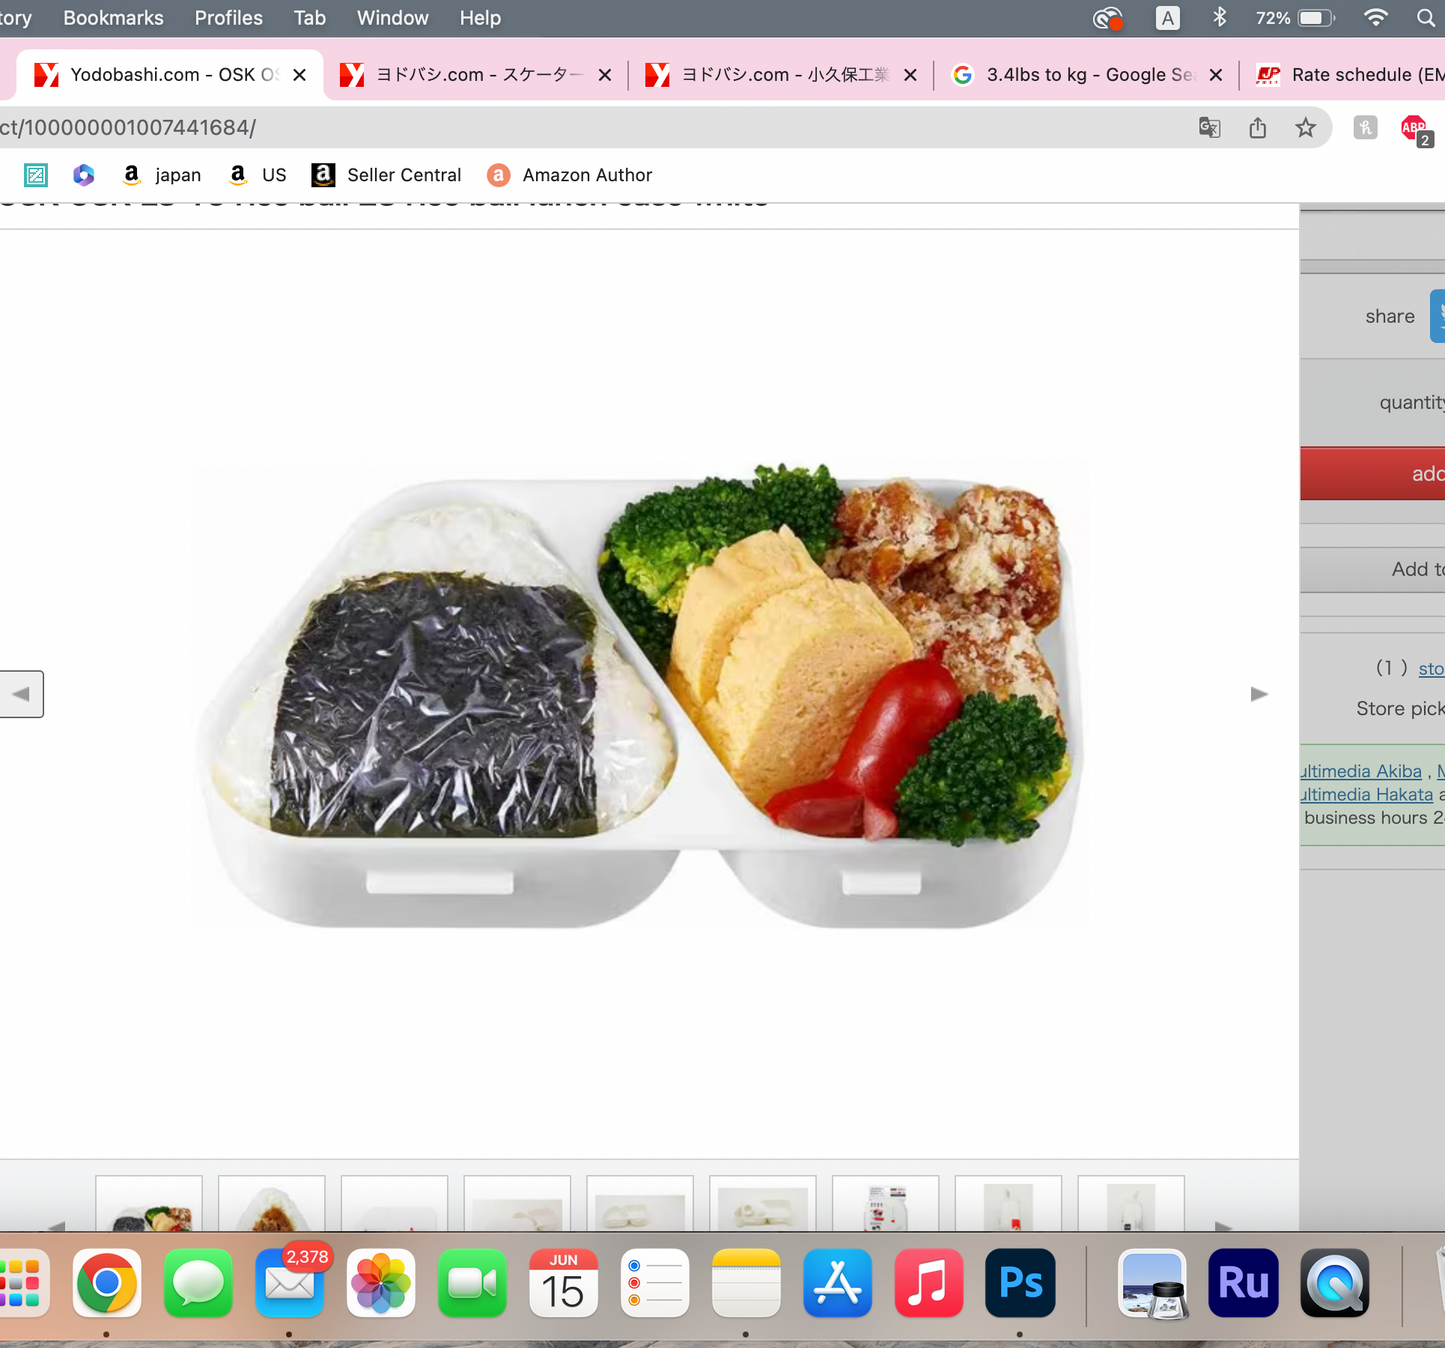The height and width of the screenshot is (1348, 1445).
Task: Click the share page icon in address bar
Action: coord(1257,128)
